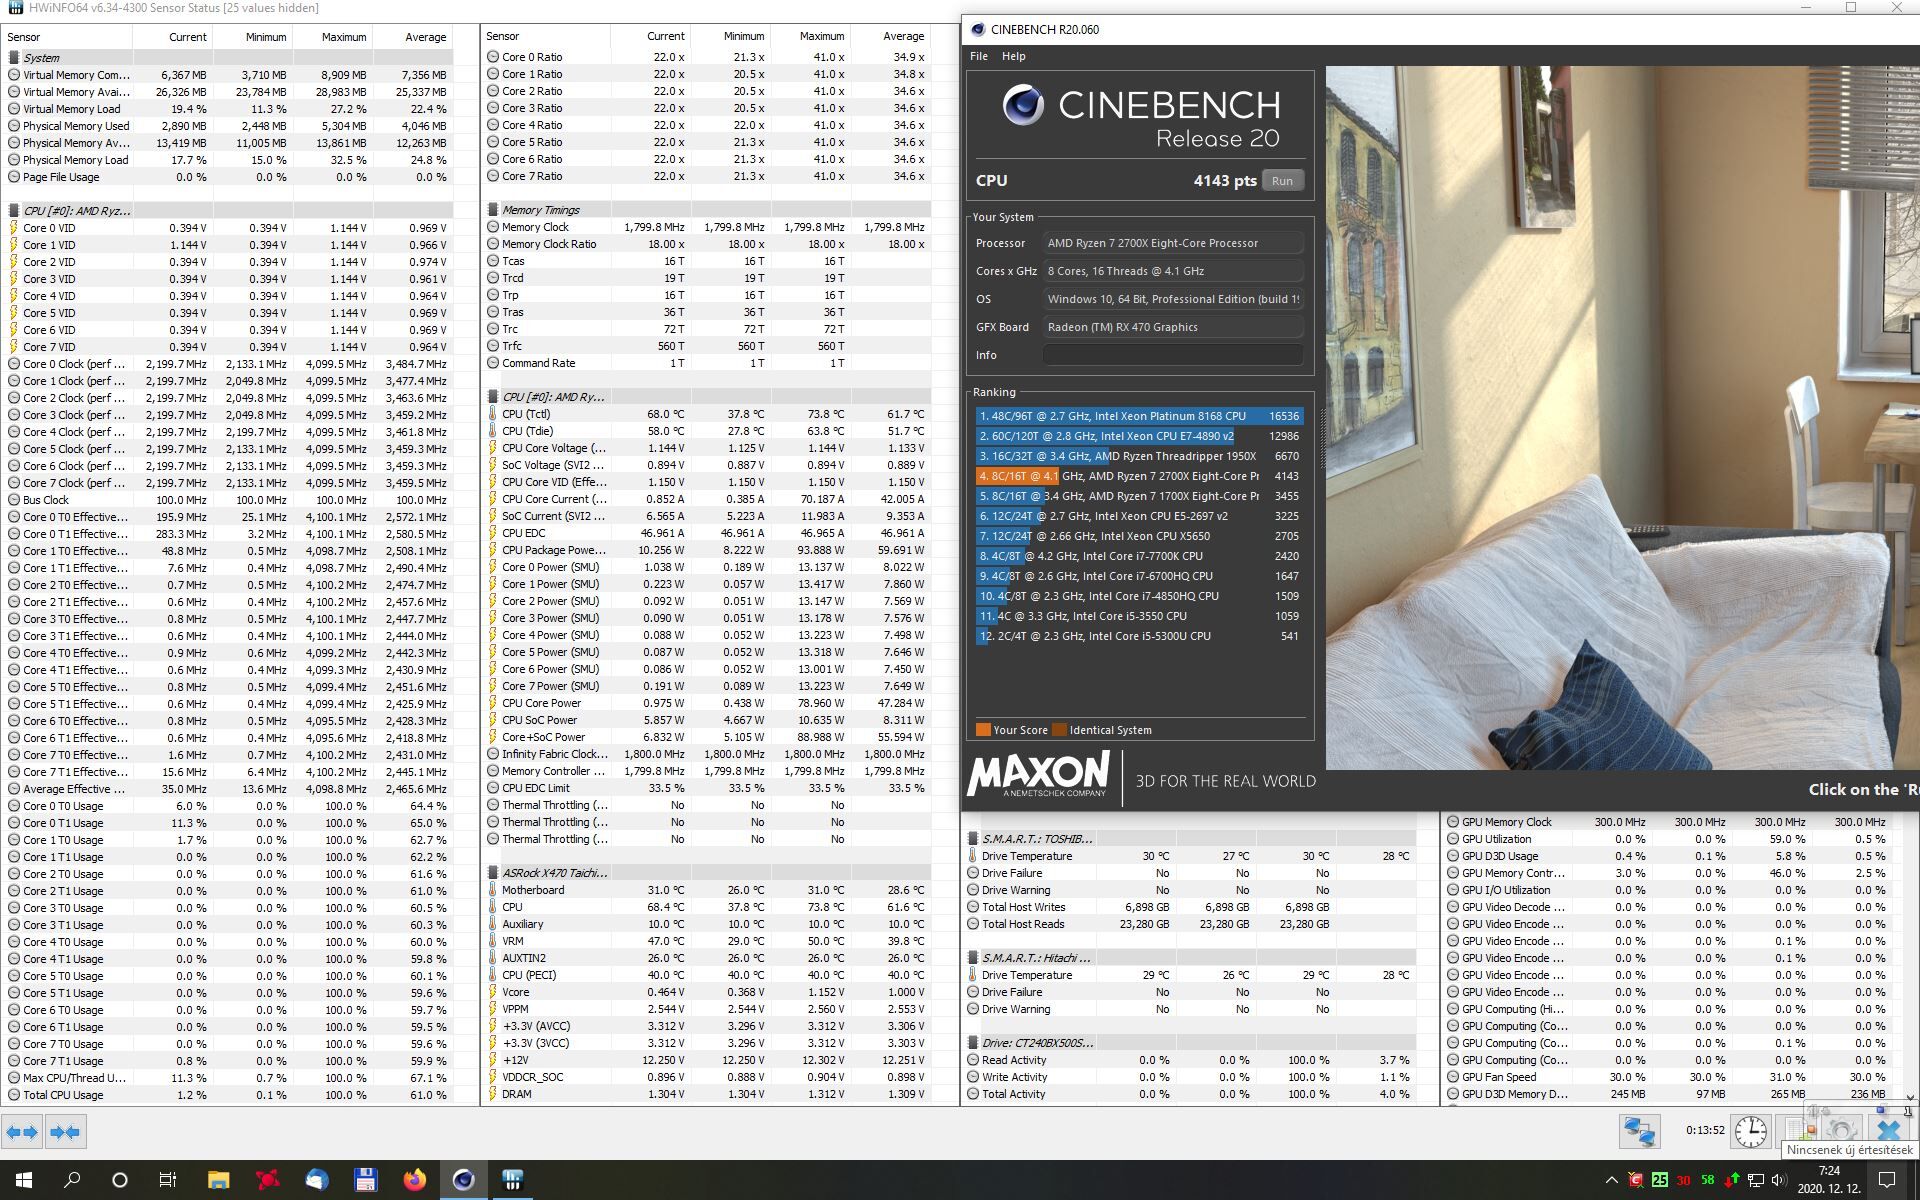
Task: Click the Info input field in Cinebench
Action: tap(1173, 355)
